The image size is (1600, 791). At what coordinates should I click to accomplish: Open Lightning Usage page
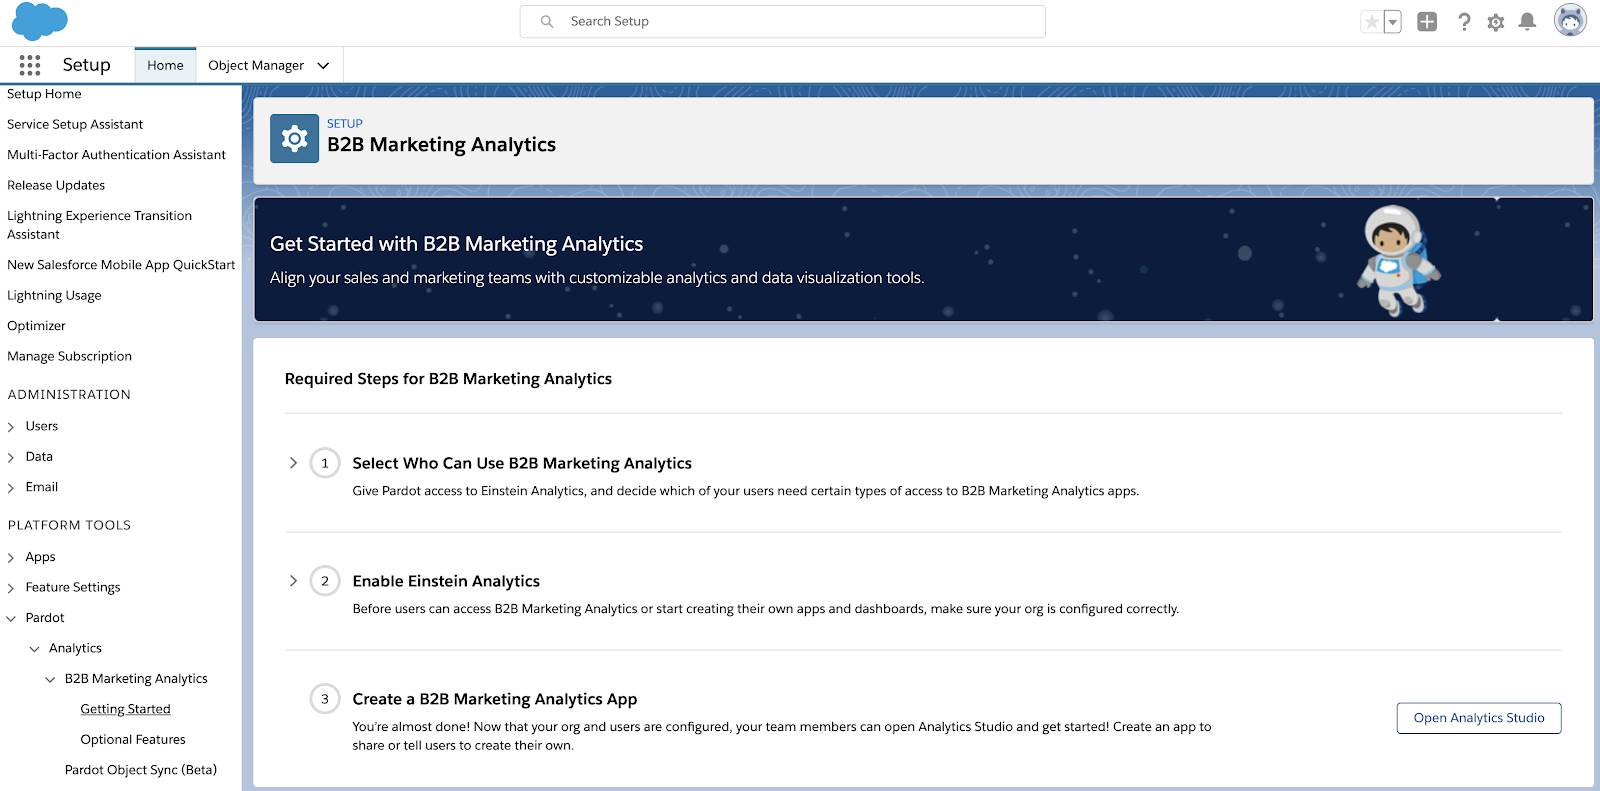54,295
